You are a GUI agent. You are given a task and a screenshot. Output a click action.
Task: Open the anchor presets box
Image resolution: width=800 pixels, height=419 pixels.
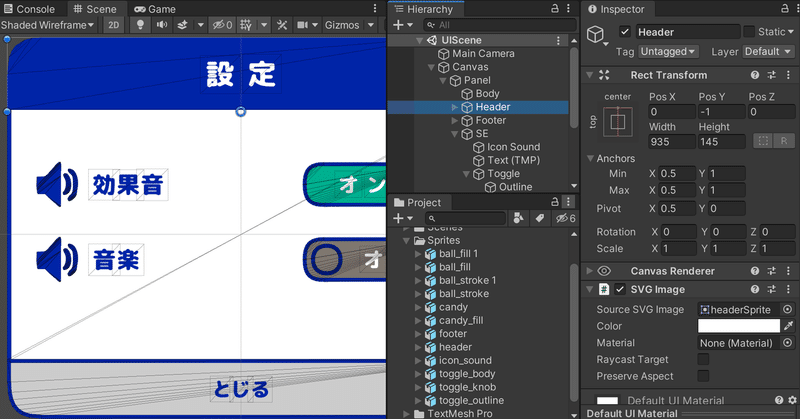coord(618,121)
